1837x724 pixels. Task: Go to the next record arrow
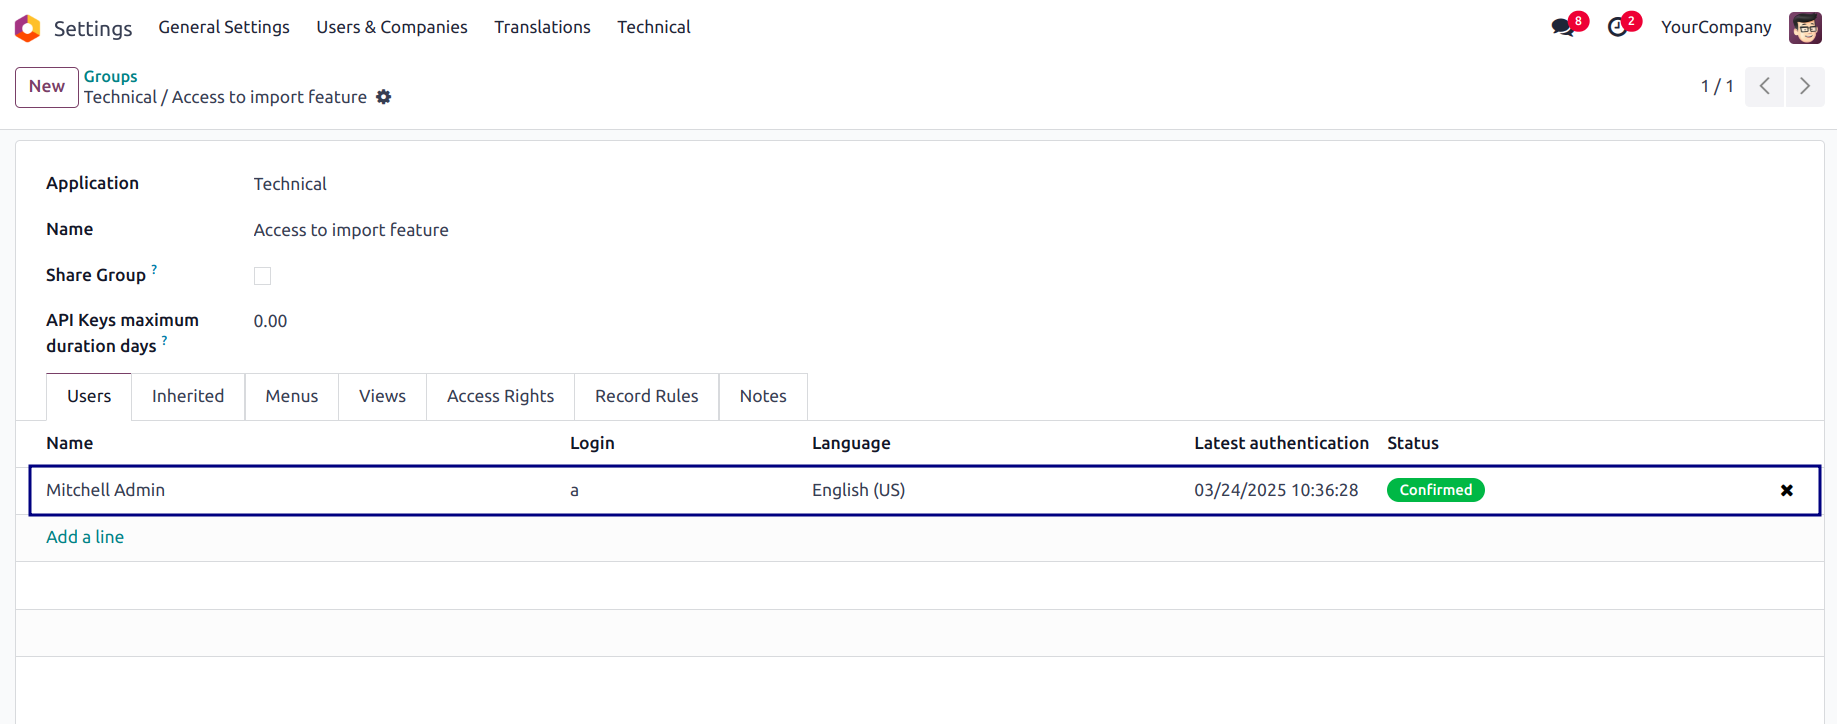(1805, 87)
